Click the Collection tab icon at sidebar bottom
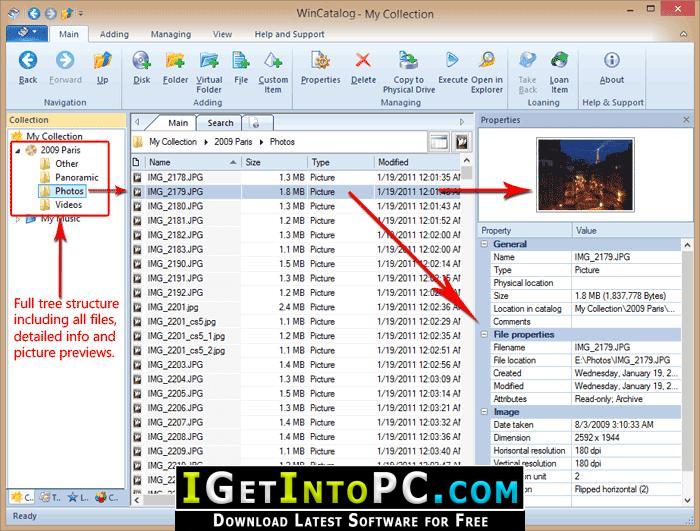This screenshot has width=700, height=531. (x=22, y=497)
